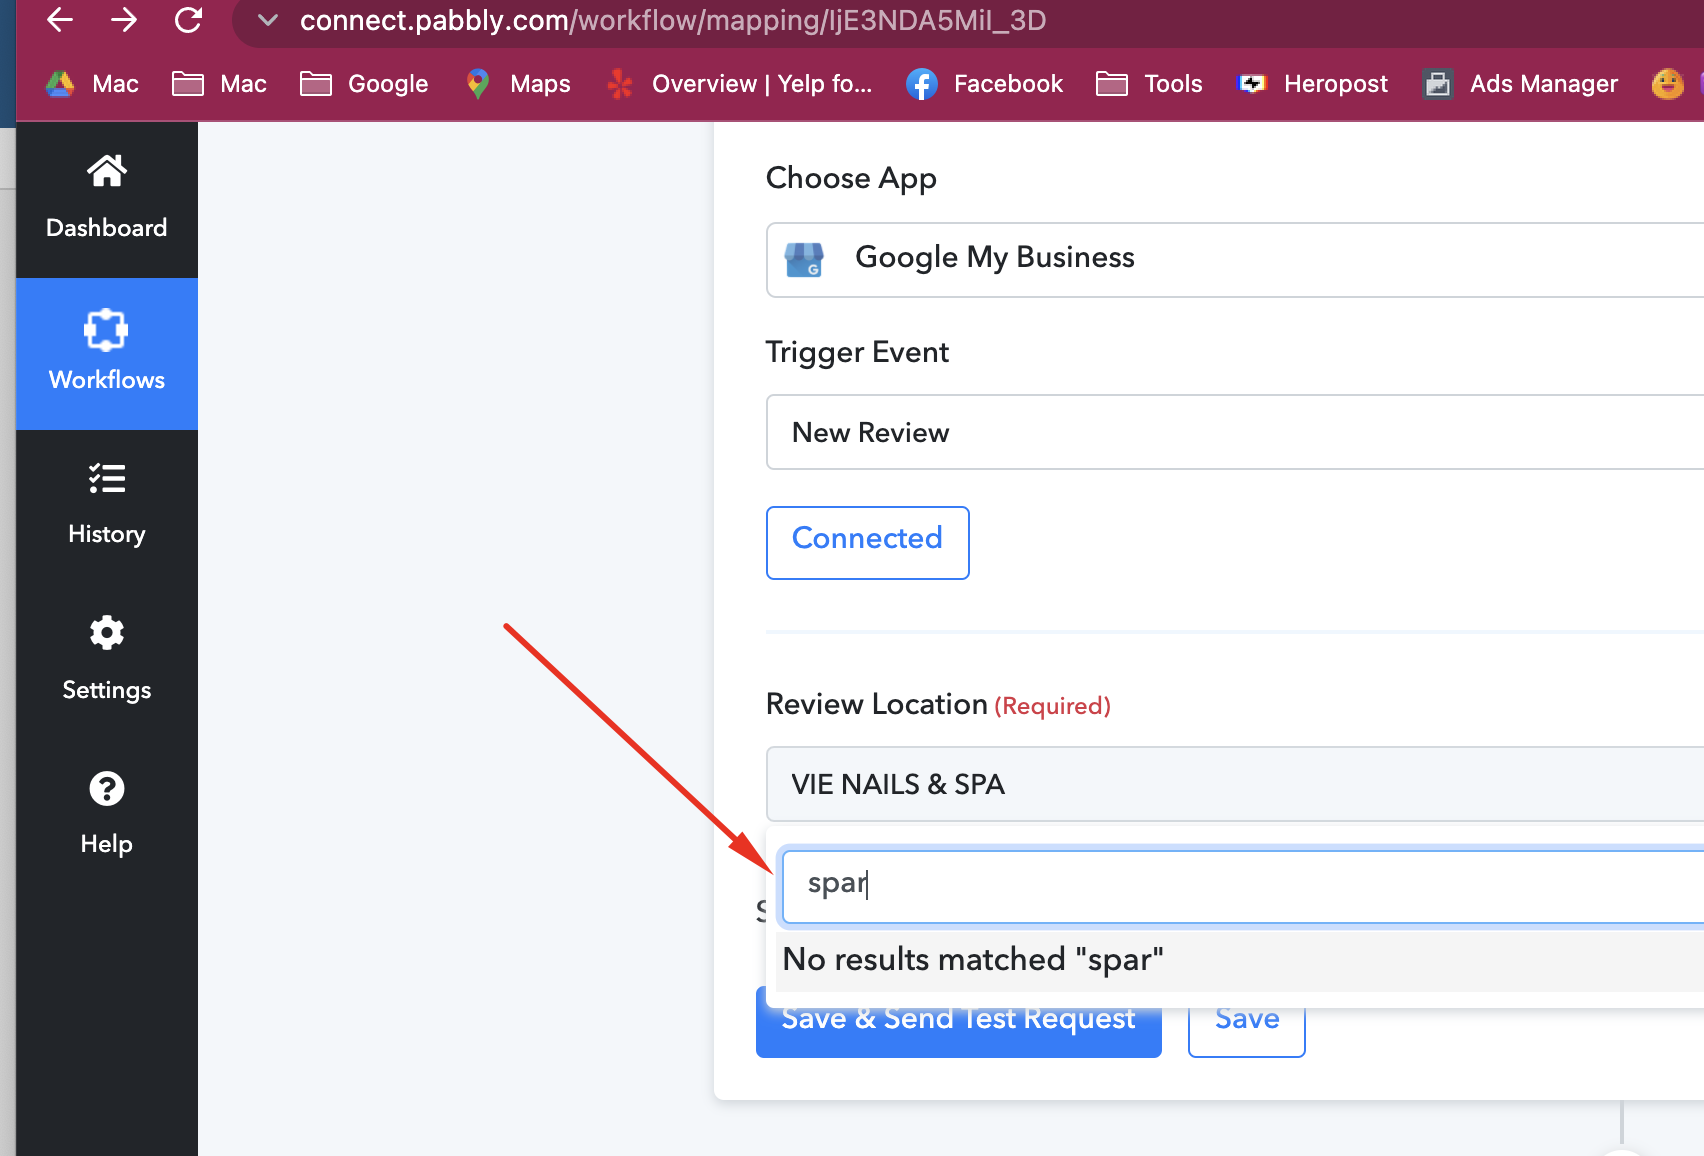Open the Tools bookmarks folder
1704x1156 pixels.
(x=1149, y=84)
